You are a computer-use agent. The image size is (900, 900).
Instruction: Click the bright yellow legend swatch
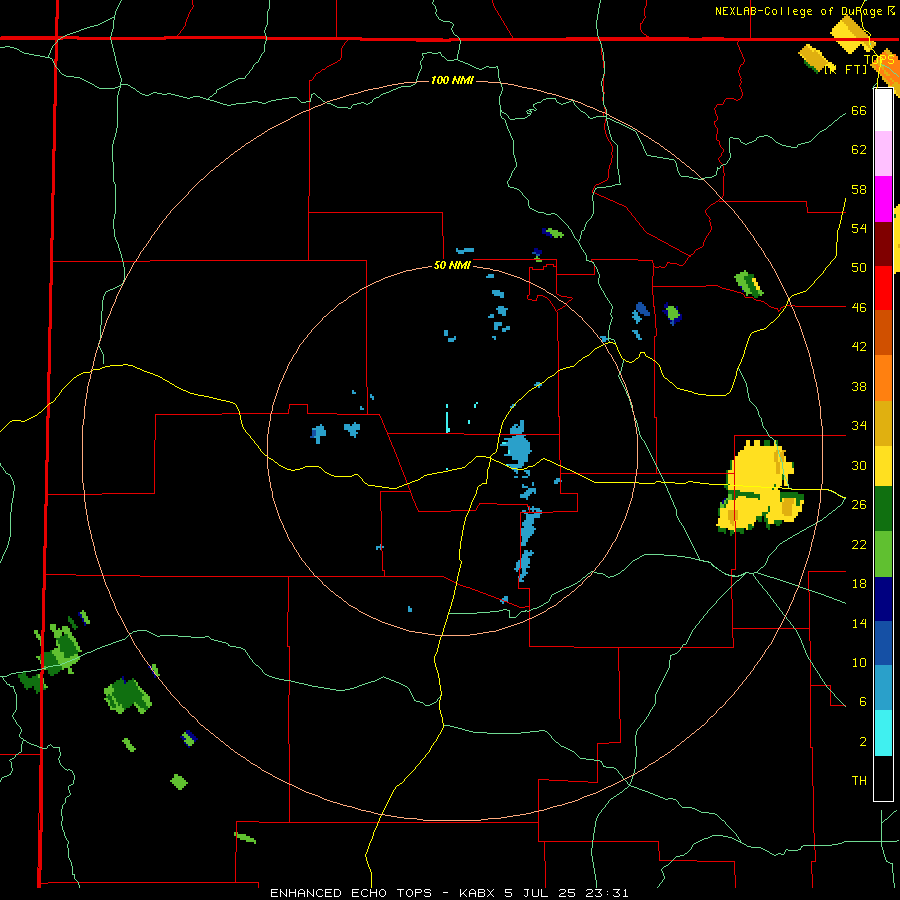coord(883,465)
